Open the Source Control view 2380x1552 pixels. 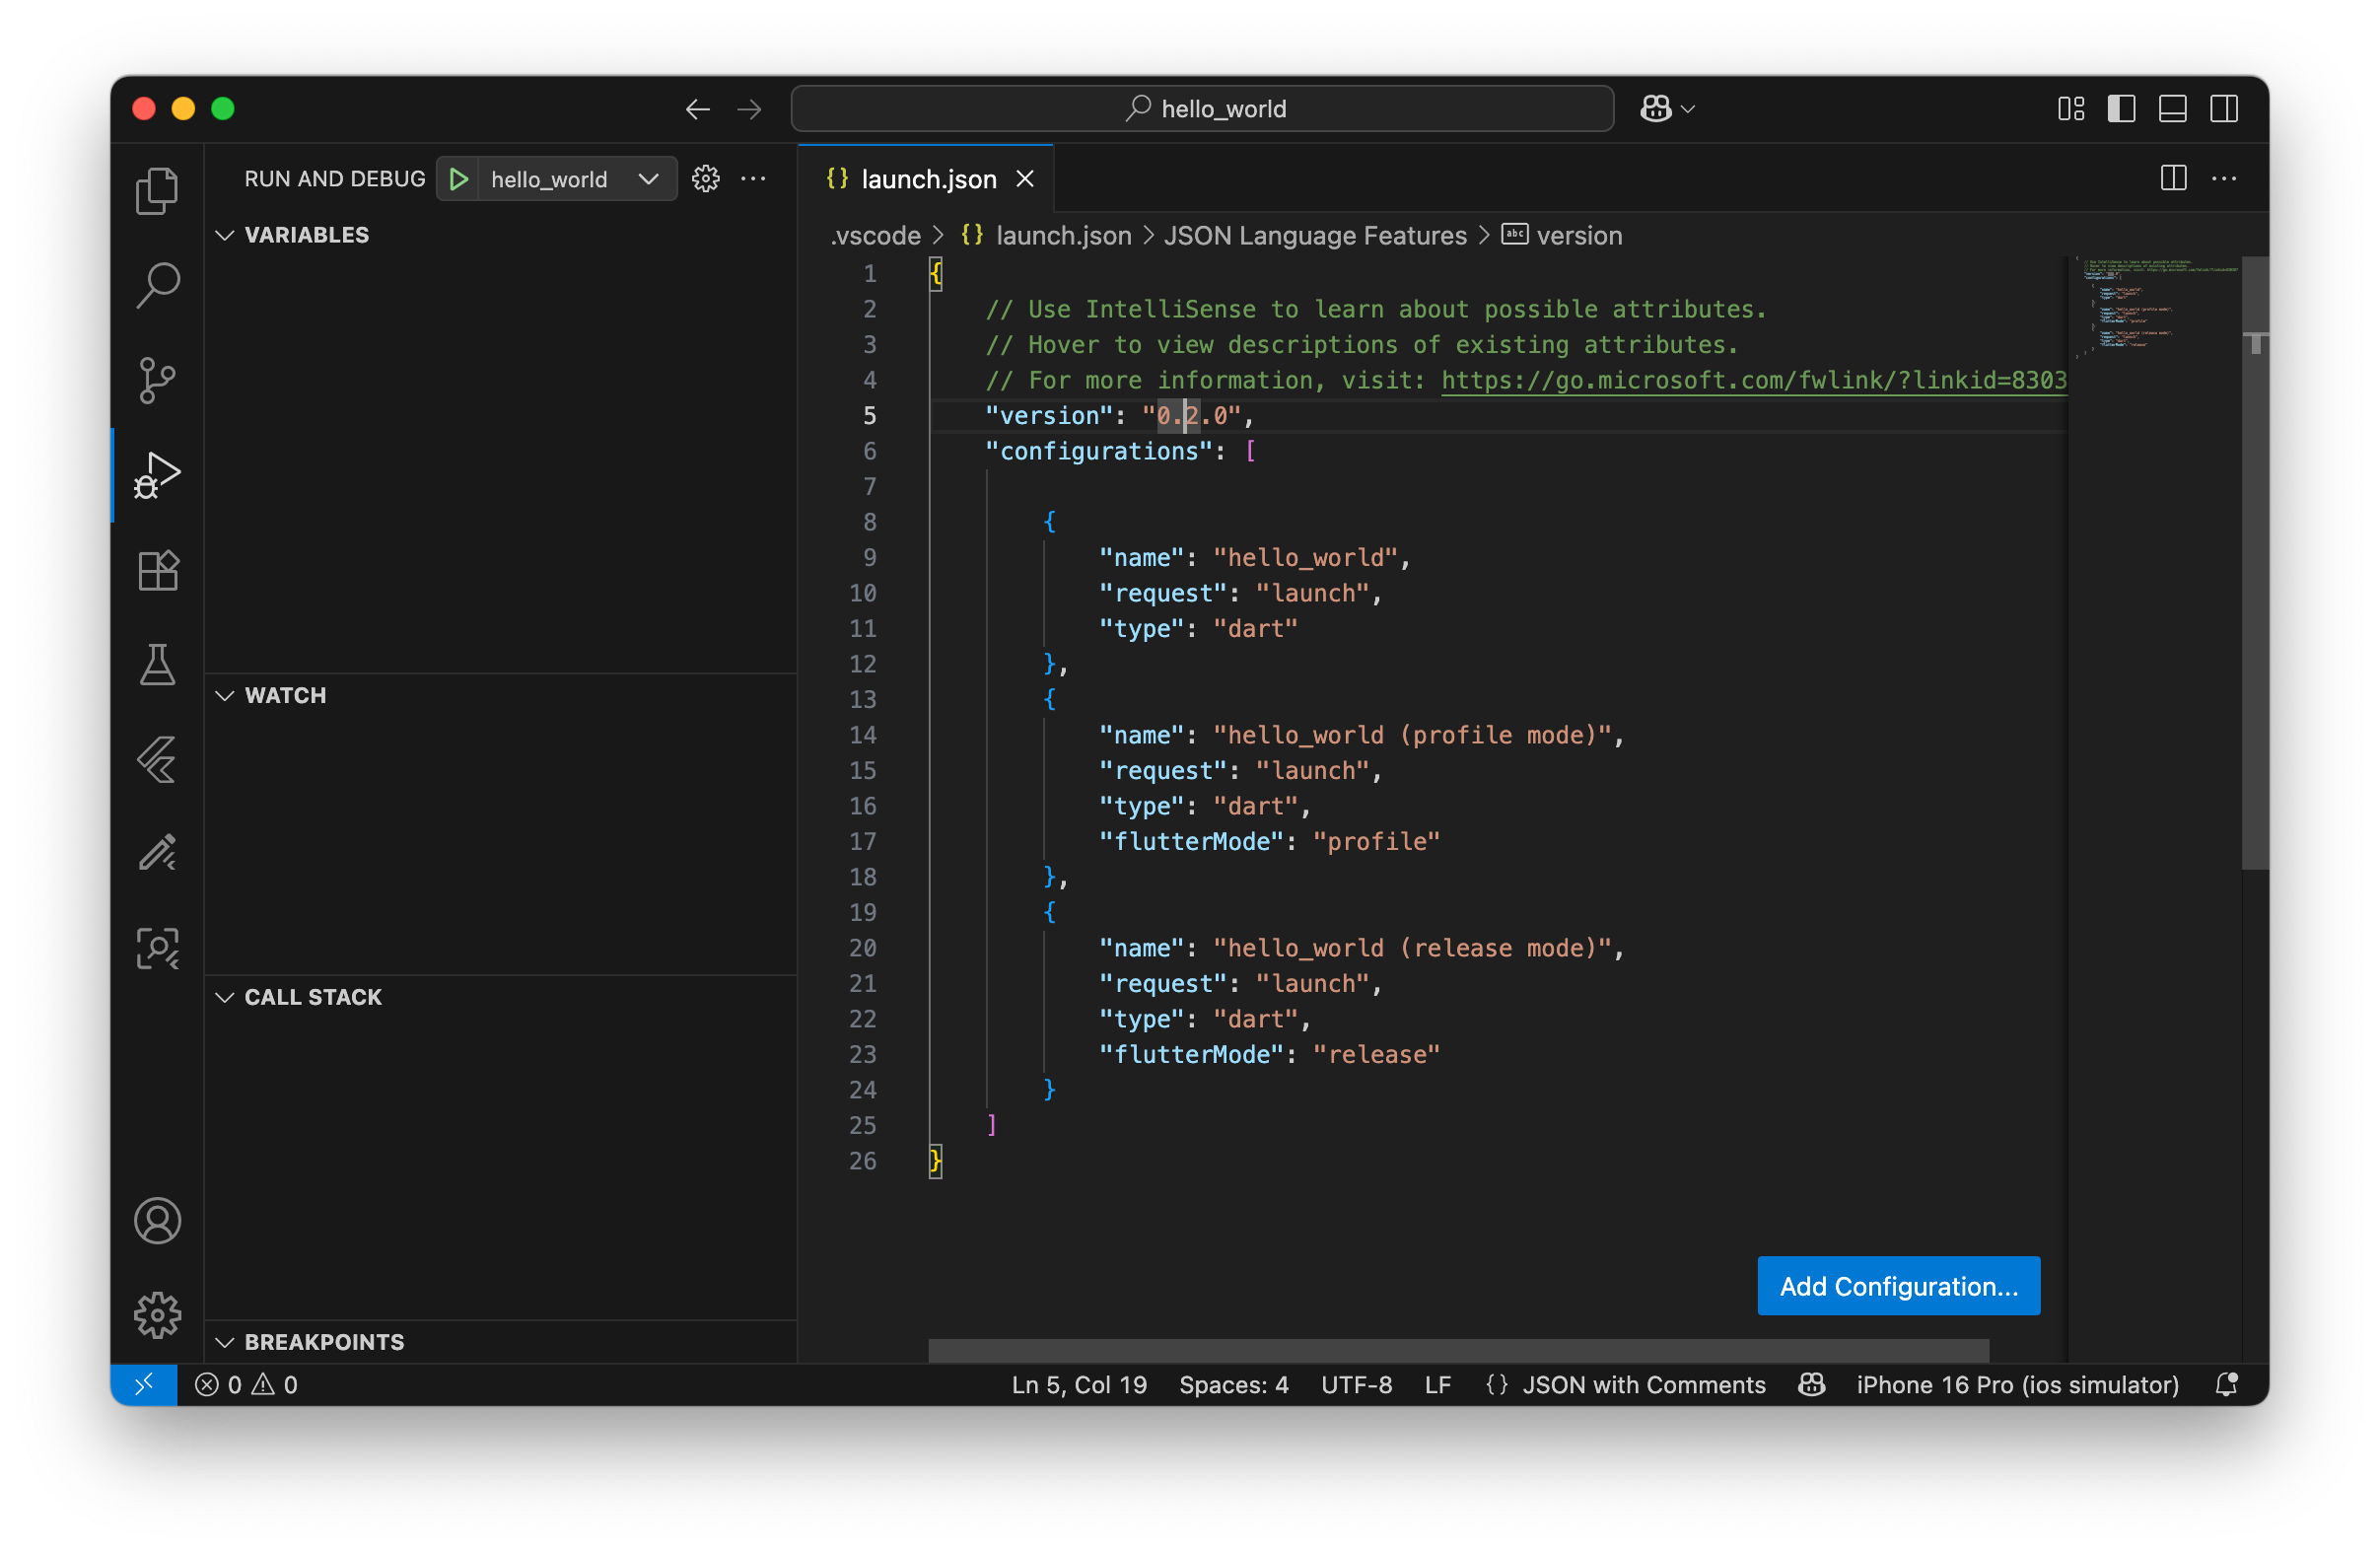click(x=157, y=380)
